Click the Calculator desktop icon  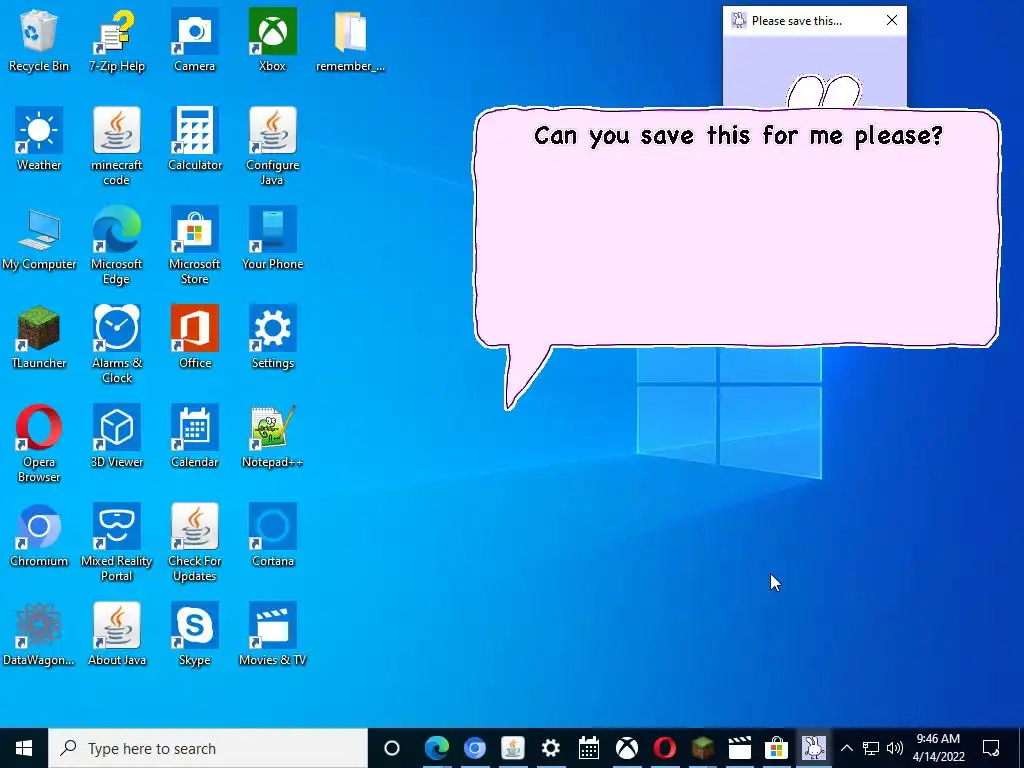pyautogui.click(x=195, y=139)
